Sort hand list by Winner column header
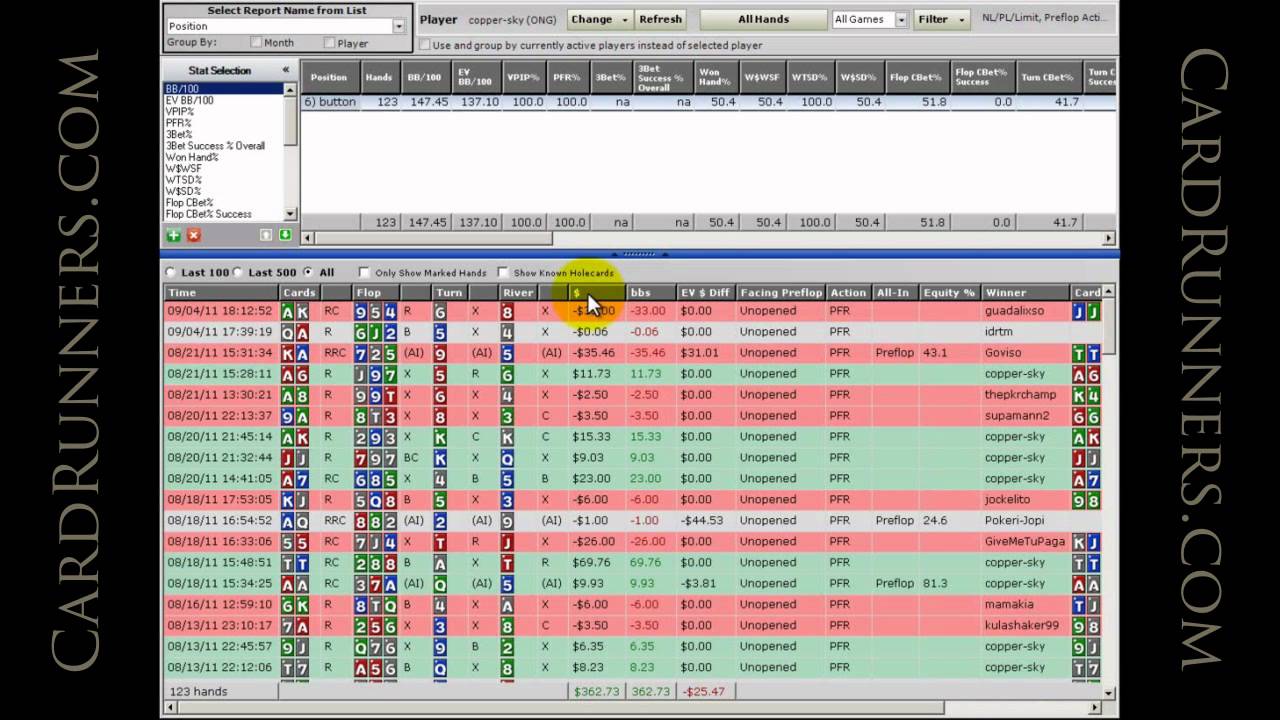Screen dimensions: 1280x720 [1025, 293]
